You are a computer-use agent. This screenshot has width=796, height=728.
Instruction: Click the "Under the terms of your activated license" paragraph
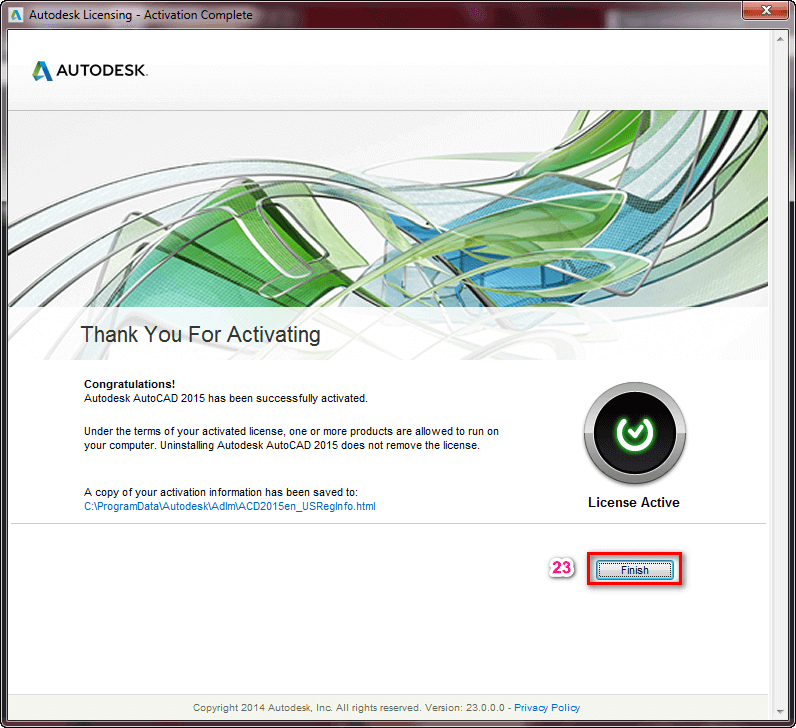click(291, 438)
